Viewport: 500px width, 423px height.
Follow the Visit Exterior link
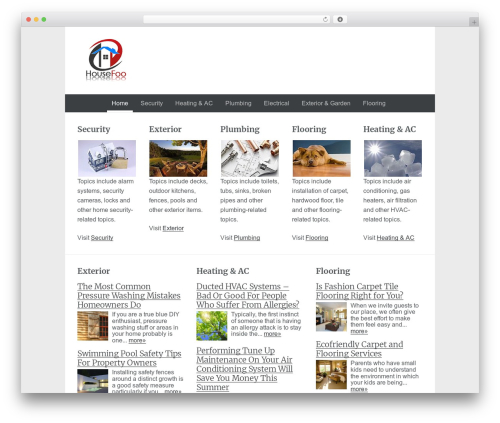[x=173, y=228]
